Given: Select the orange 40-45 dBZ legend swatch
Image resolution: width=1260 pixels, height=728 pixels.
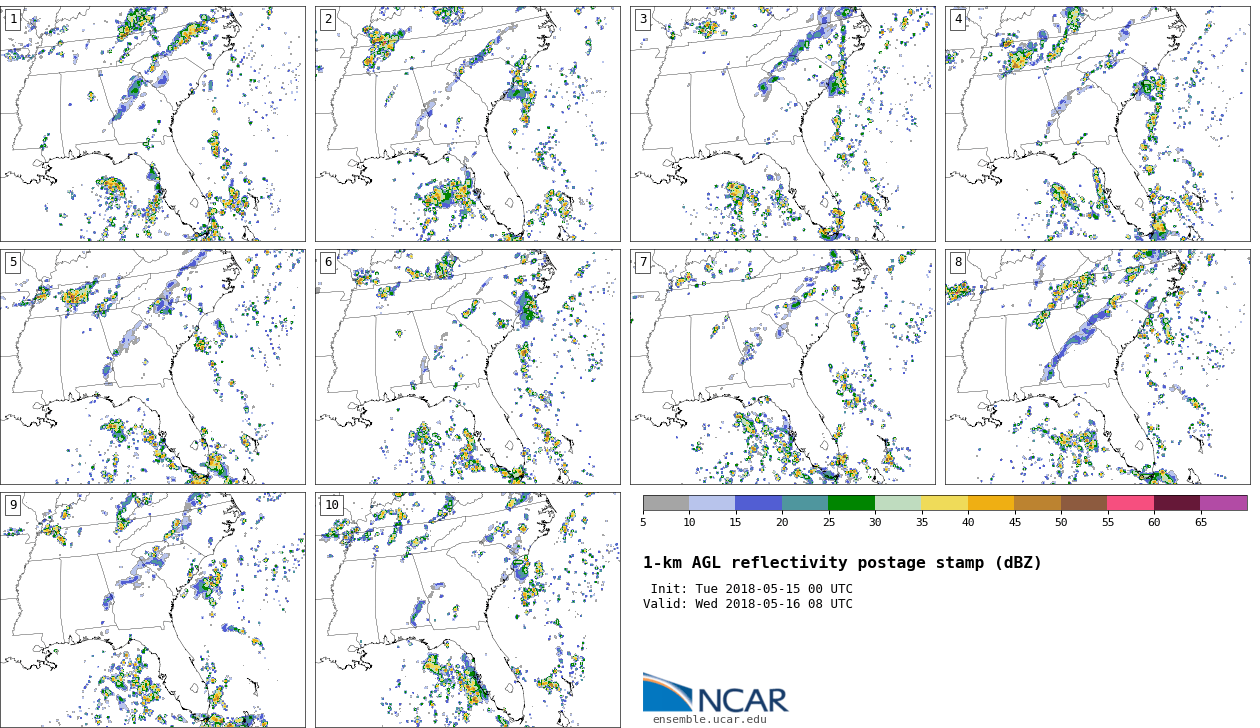Looking at the screenshot, I should coord(991,503).
